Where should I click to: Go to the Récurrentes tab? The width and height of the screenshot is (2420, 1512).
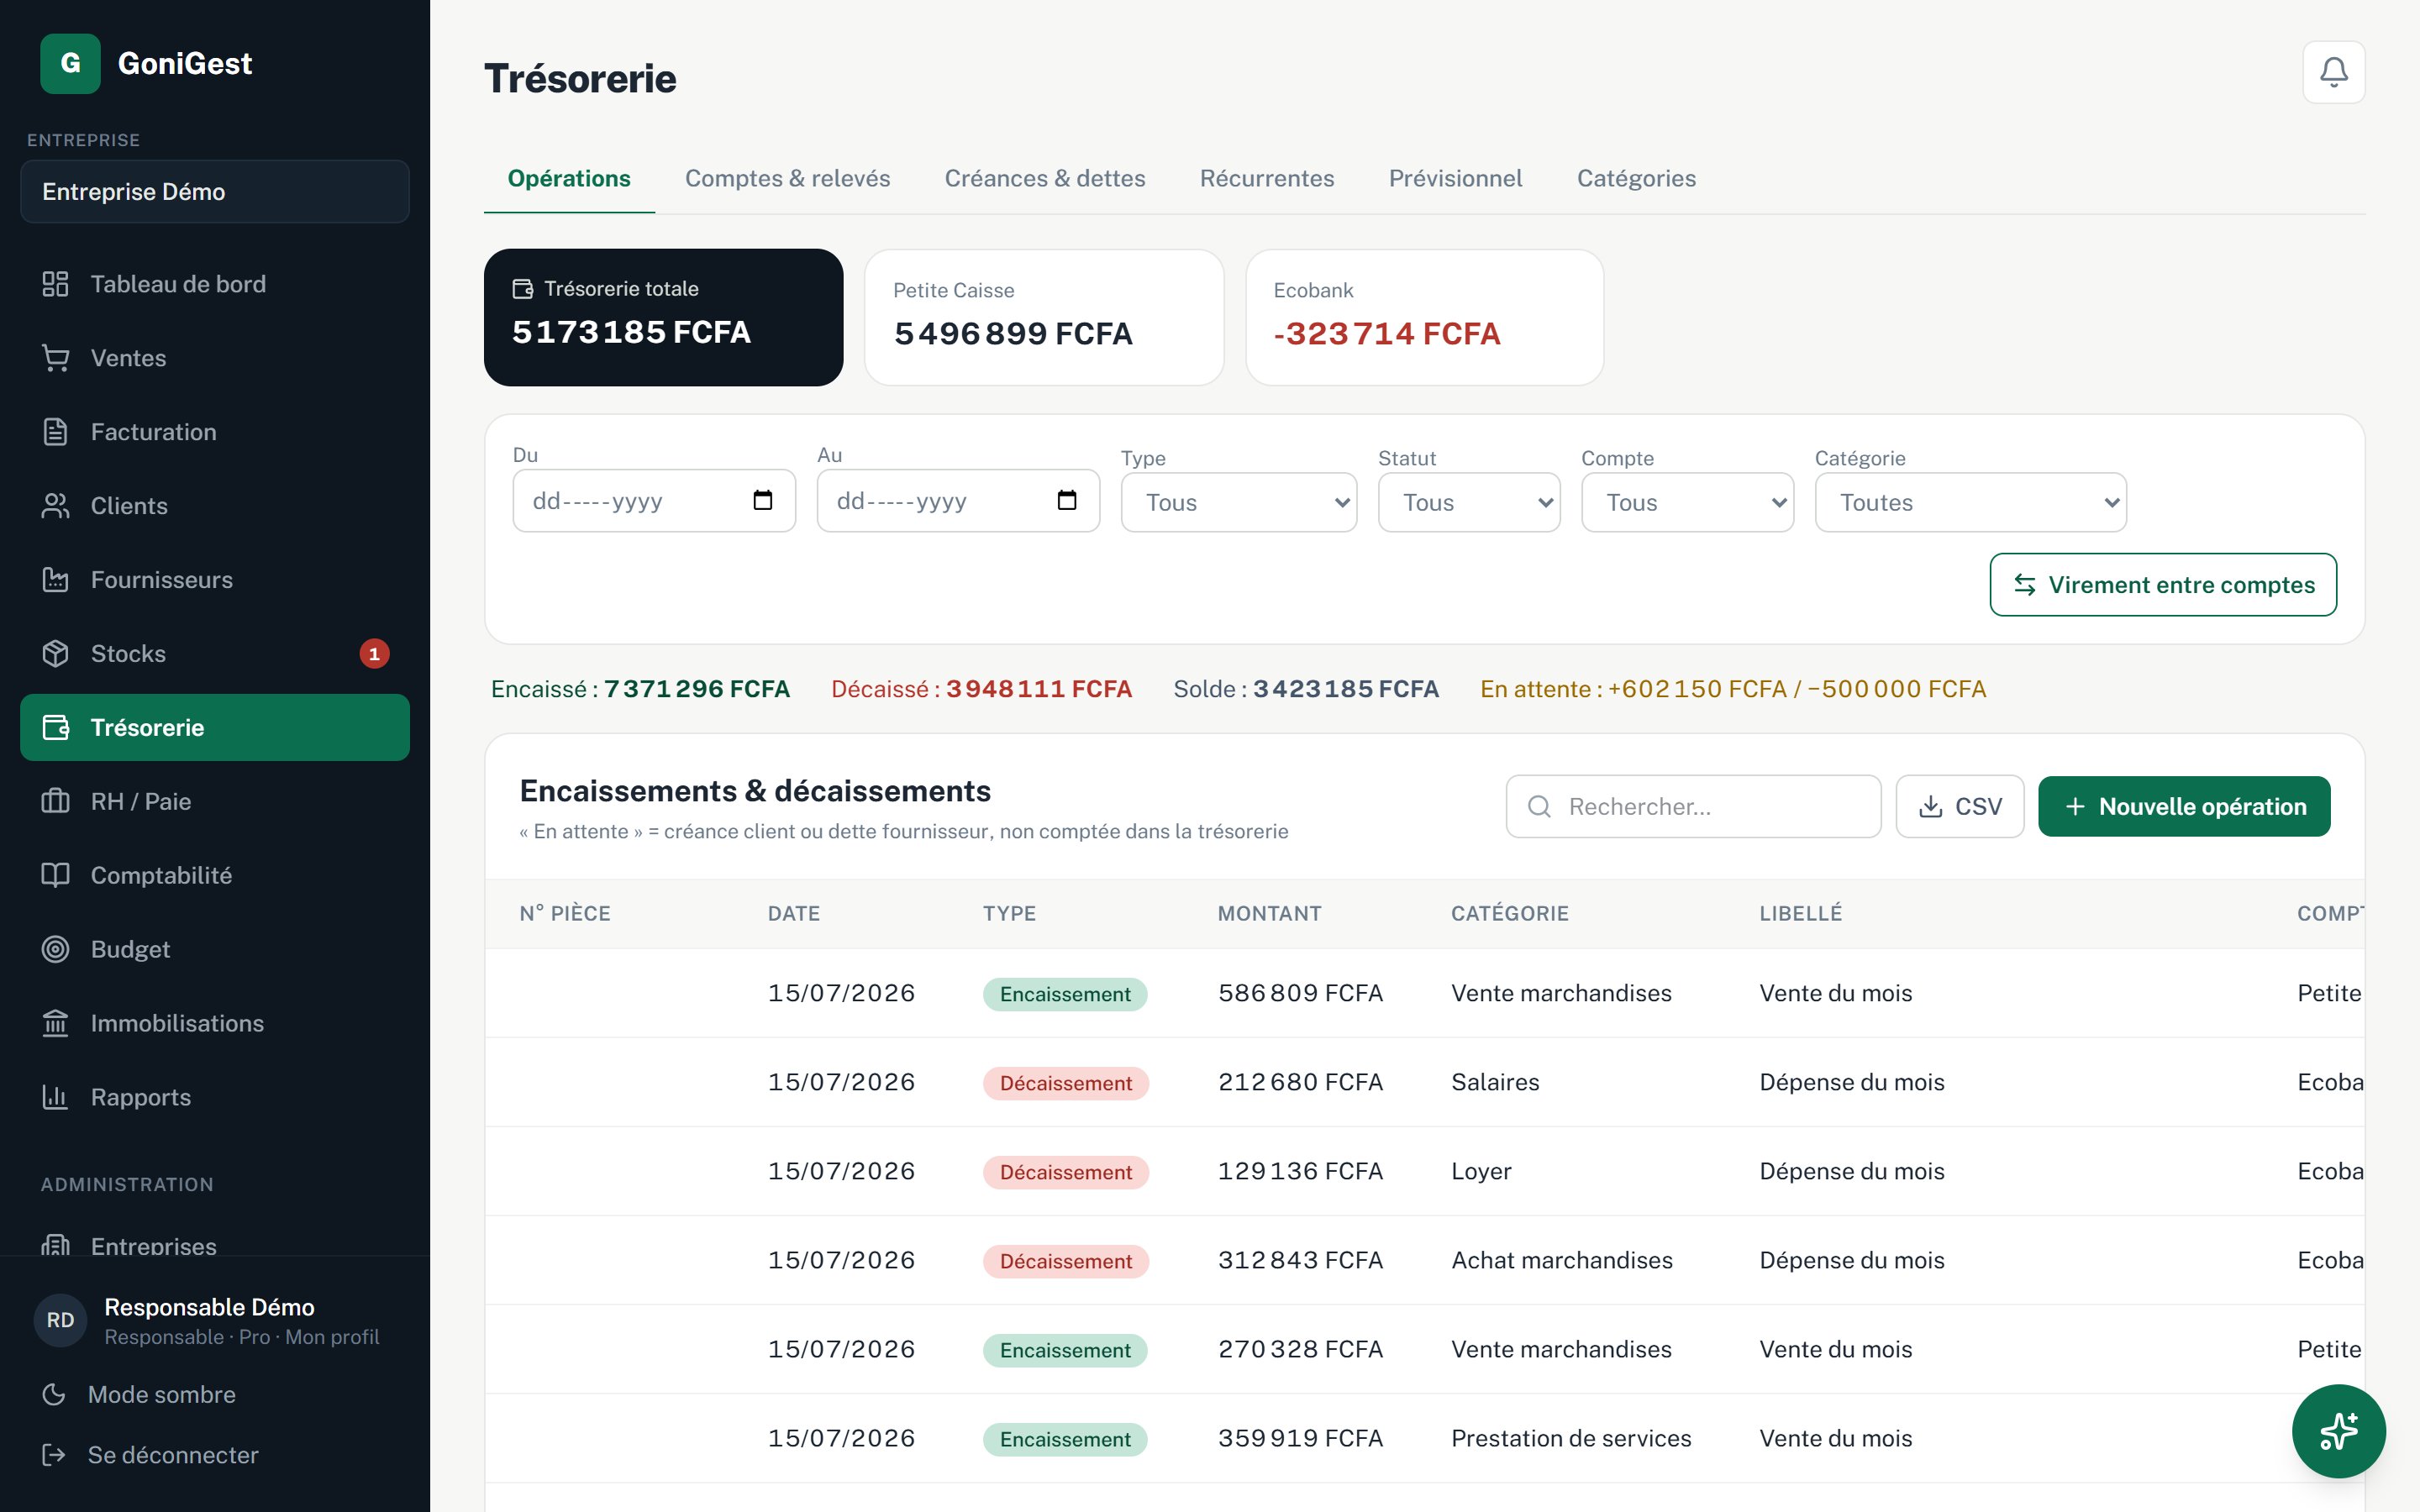tap(1267, 179)
